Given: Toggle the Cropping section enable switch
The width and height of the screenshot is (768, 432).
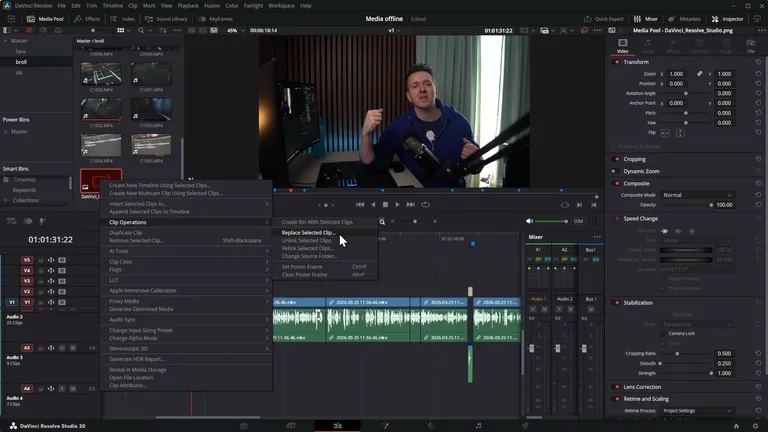Looking at the screenshot, I should [617, 159].
